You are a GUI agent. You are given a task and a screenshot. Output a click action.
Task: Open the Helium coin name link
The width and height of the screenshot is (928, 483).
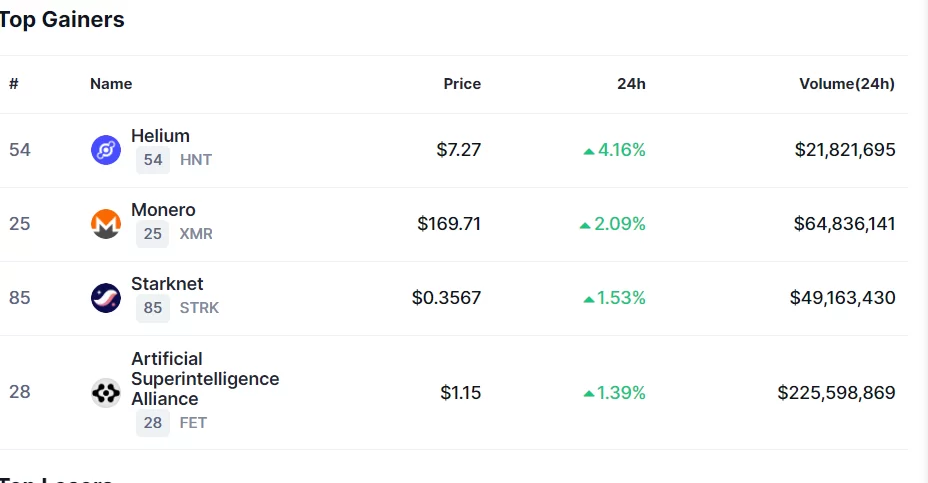point(160,136)
